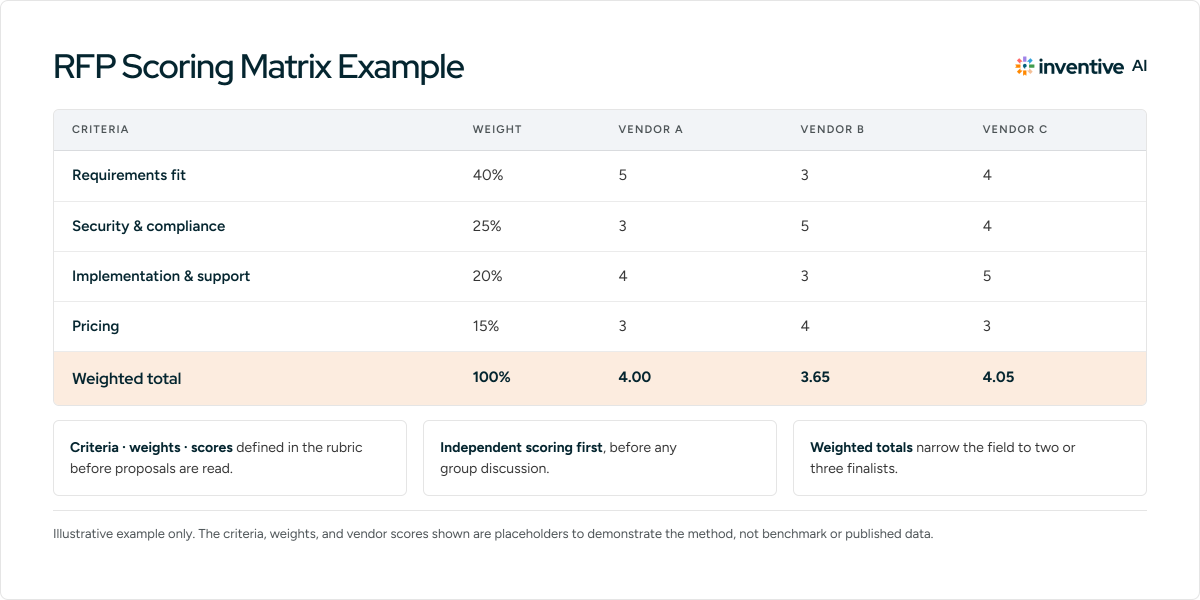Click Vendor A's Security & compliance score

point(622,226)
